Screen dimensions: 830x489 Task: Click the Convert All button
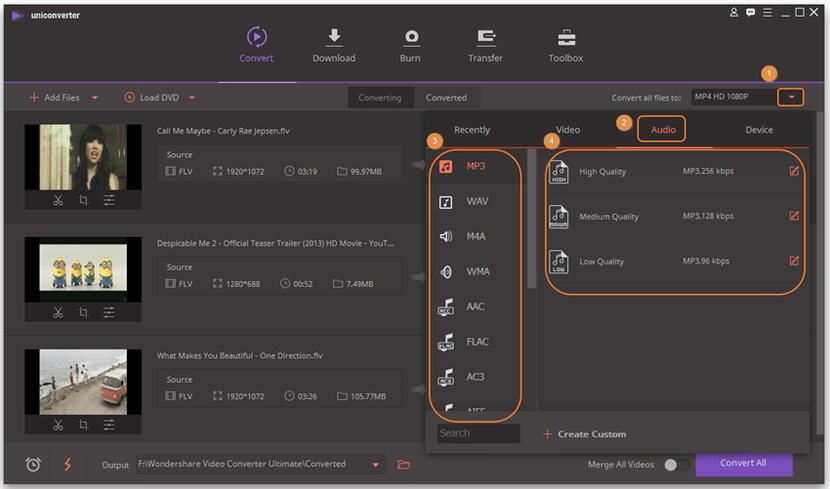pyautogui.click(x=743, y=464)
